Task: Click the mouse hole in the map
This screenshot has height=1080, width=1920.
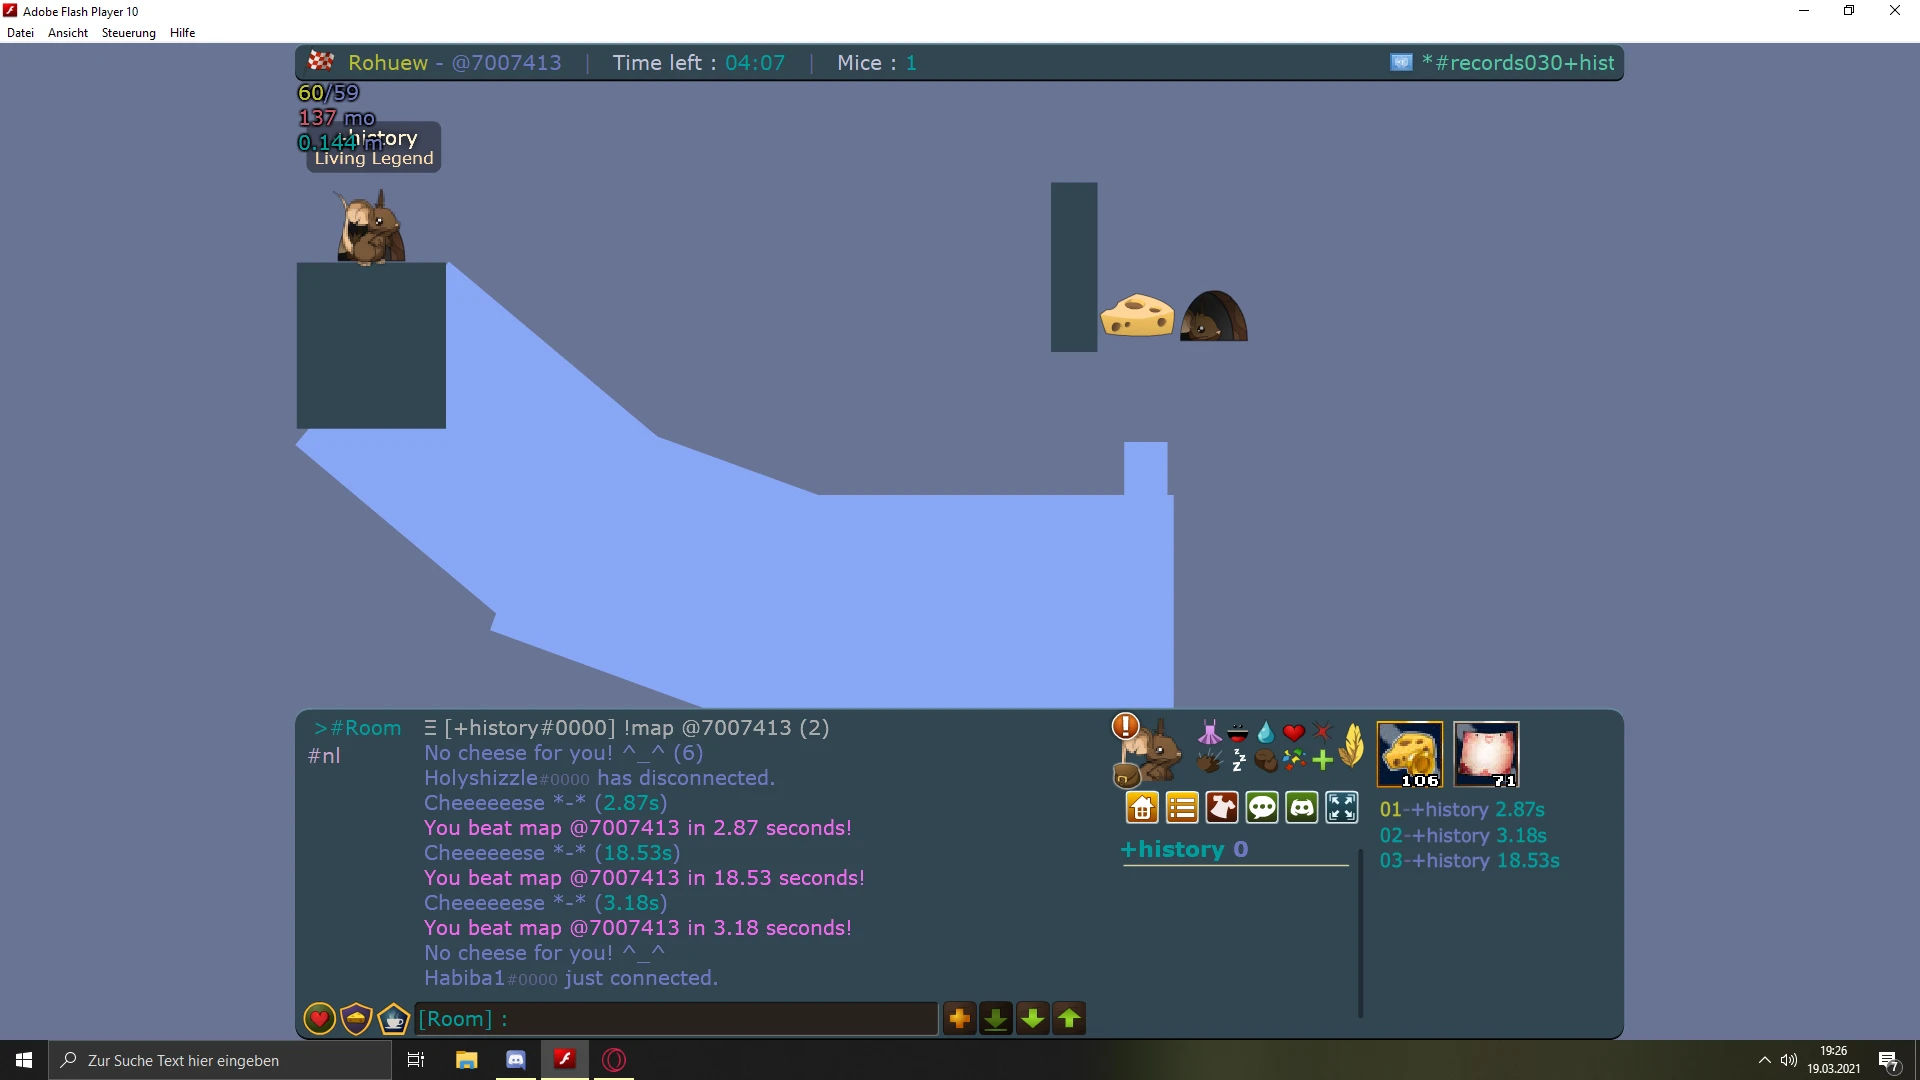Action: point(1214,316)
